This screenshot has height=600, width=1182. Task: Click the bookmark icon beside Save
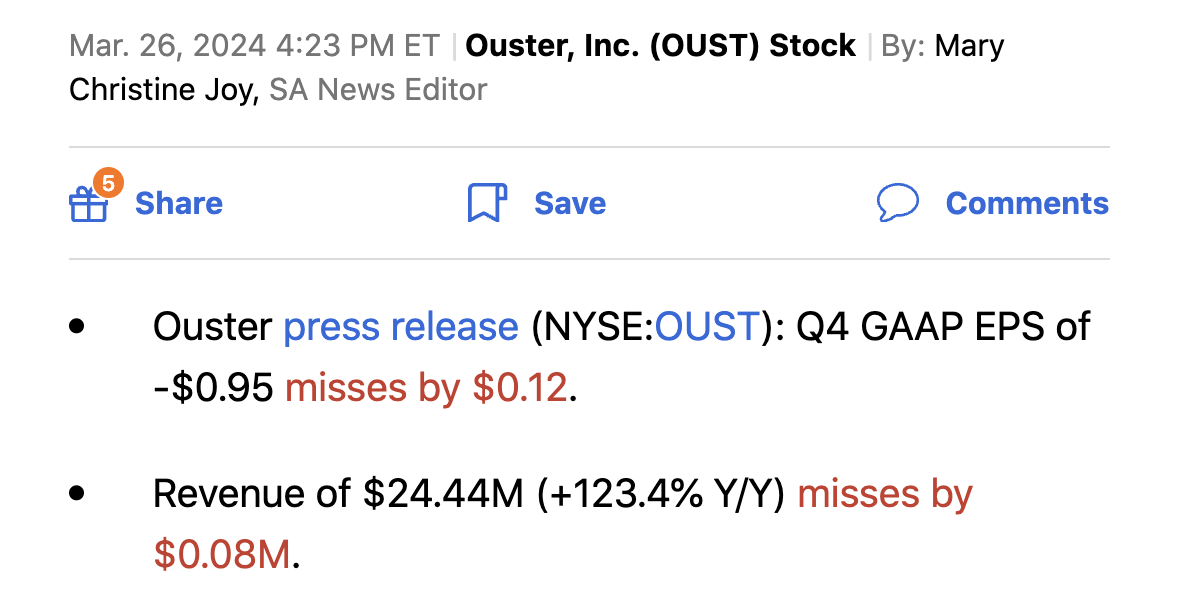point(486,202)
